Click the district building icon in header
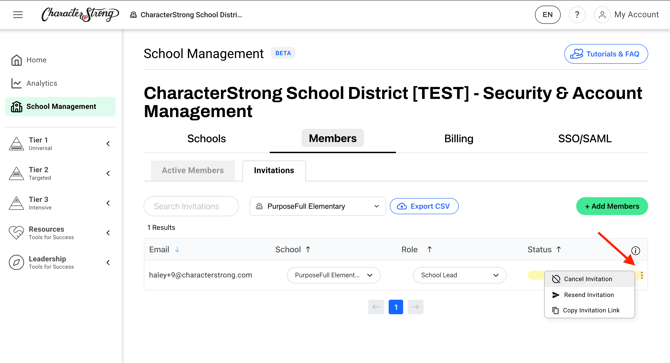The image size is (670, 363). coord(133,15)
